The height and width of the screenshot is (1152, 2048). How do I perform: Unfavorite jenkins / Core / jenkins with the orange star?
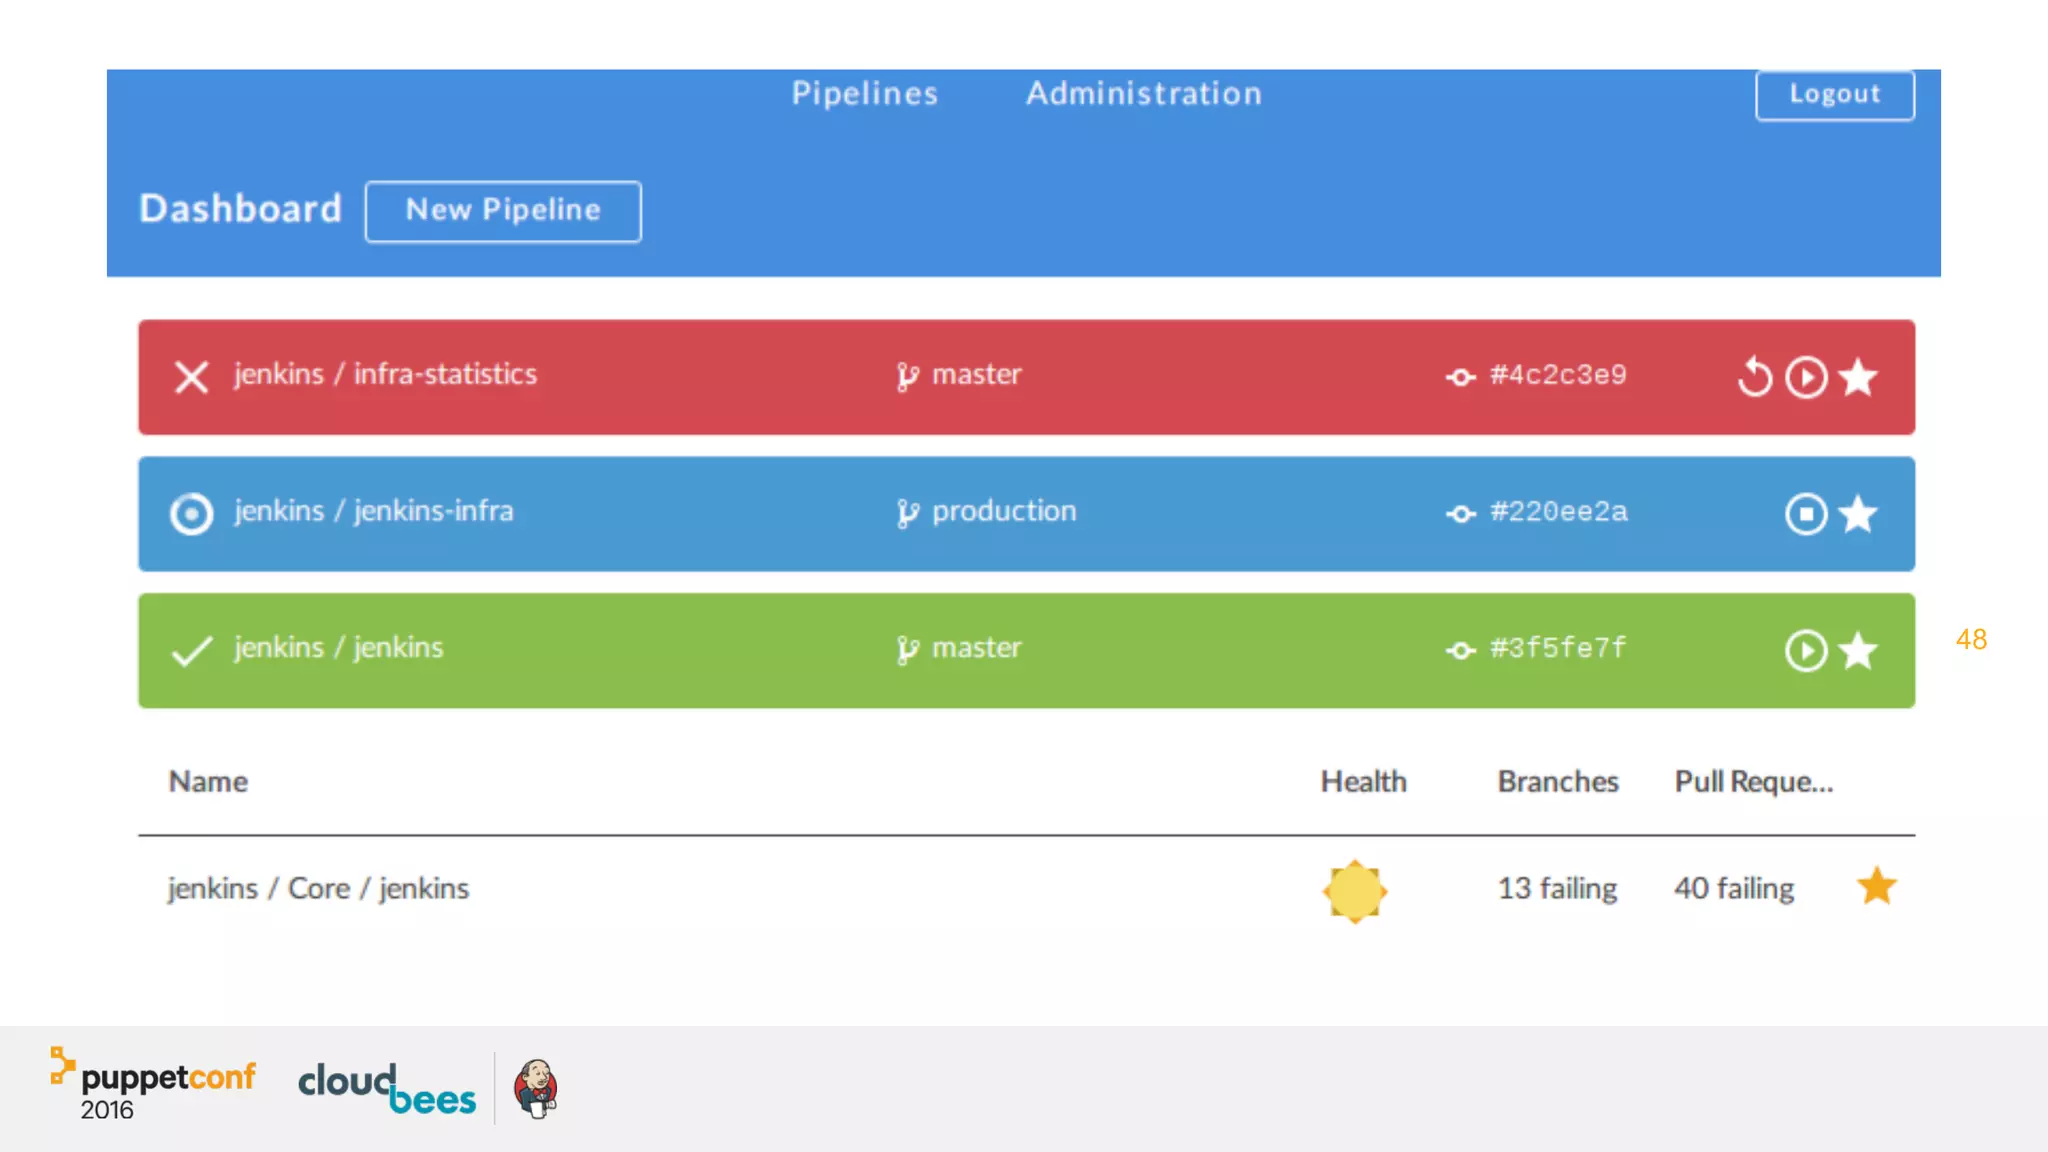[x=1877, y=887]
